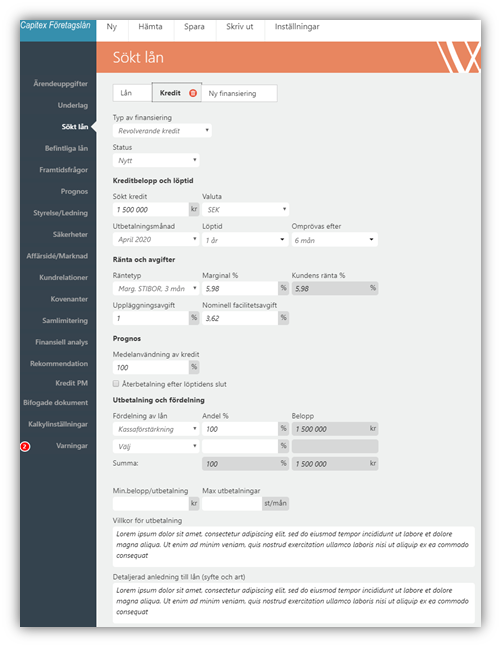This screenshot has height=647, width=501.
Task: Click the Capitex Företagslån logo
Action: [55, 26]
